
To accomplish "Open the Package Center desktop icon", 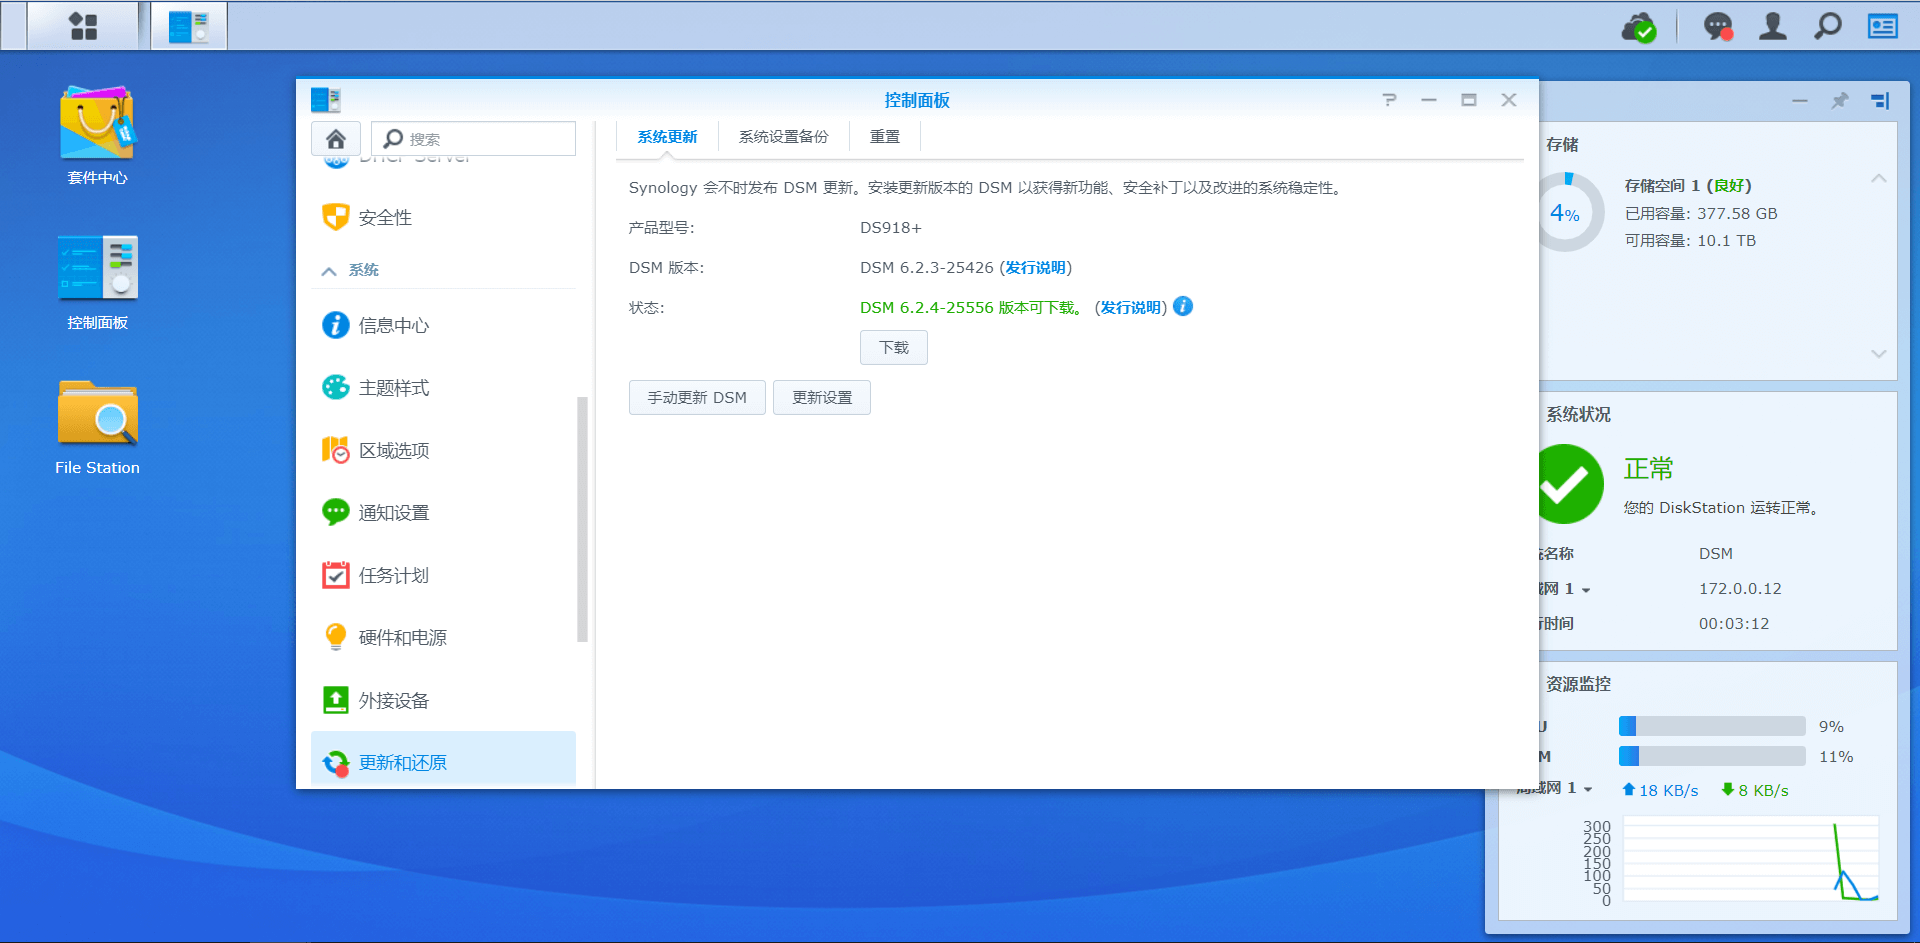I will click(97, 124).
